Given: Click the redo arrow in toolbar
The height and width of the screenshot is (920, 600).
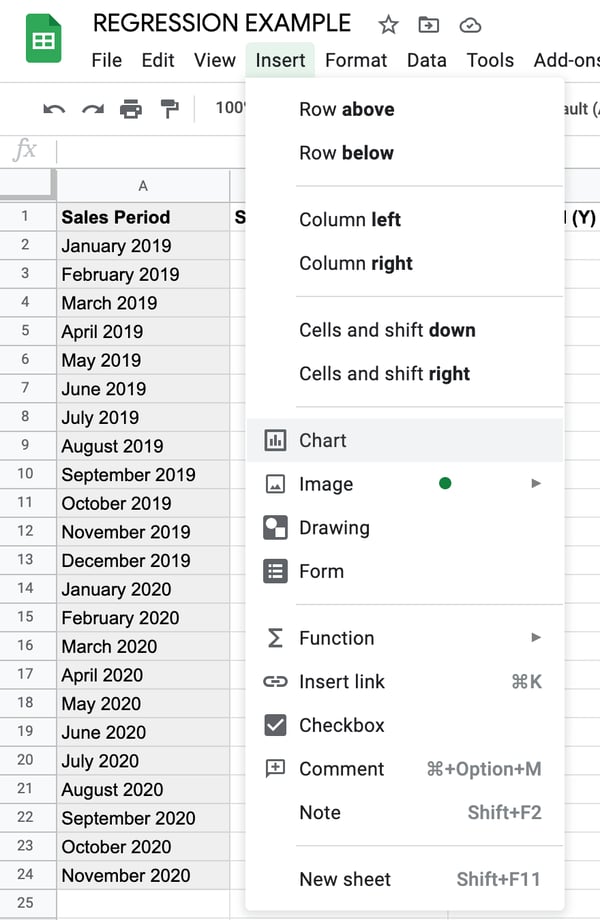Looking at the screenshot, I should pyautogui.click(x=93, y=108).
